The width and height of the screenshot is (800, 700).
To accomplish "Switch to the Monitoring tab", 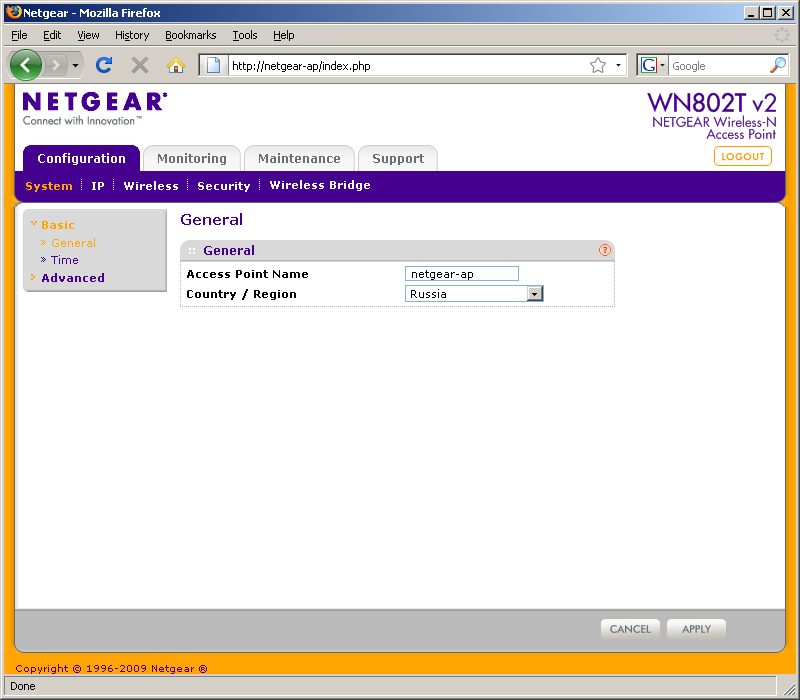I will (x=191, y=159).
